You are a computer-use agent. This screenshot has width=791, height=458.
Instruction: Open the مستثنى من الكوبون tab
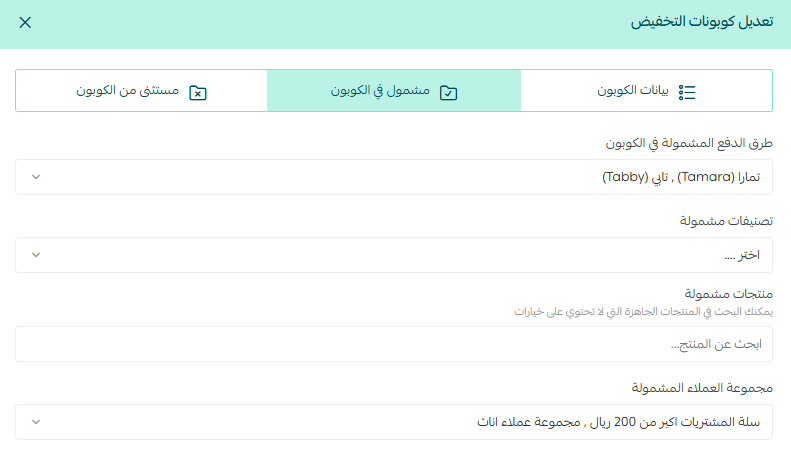141,91
